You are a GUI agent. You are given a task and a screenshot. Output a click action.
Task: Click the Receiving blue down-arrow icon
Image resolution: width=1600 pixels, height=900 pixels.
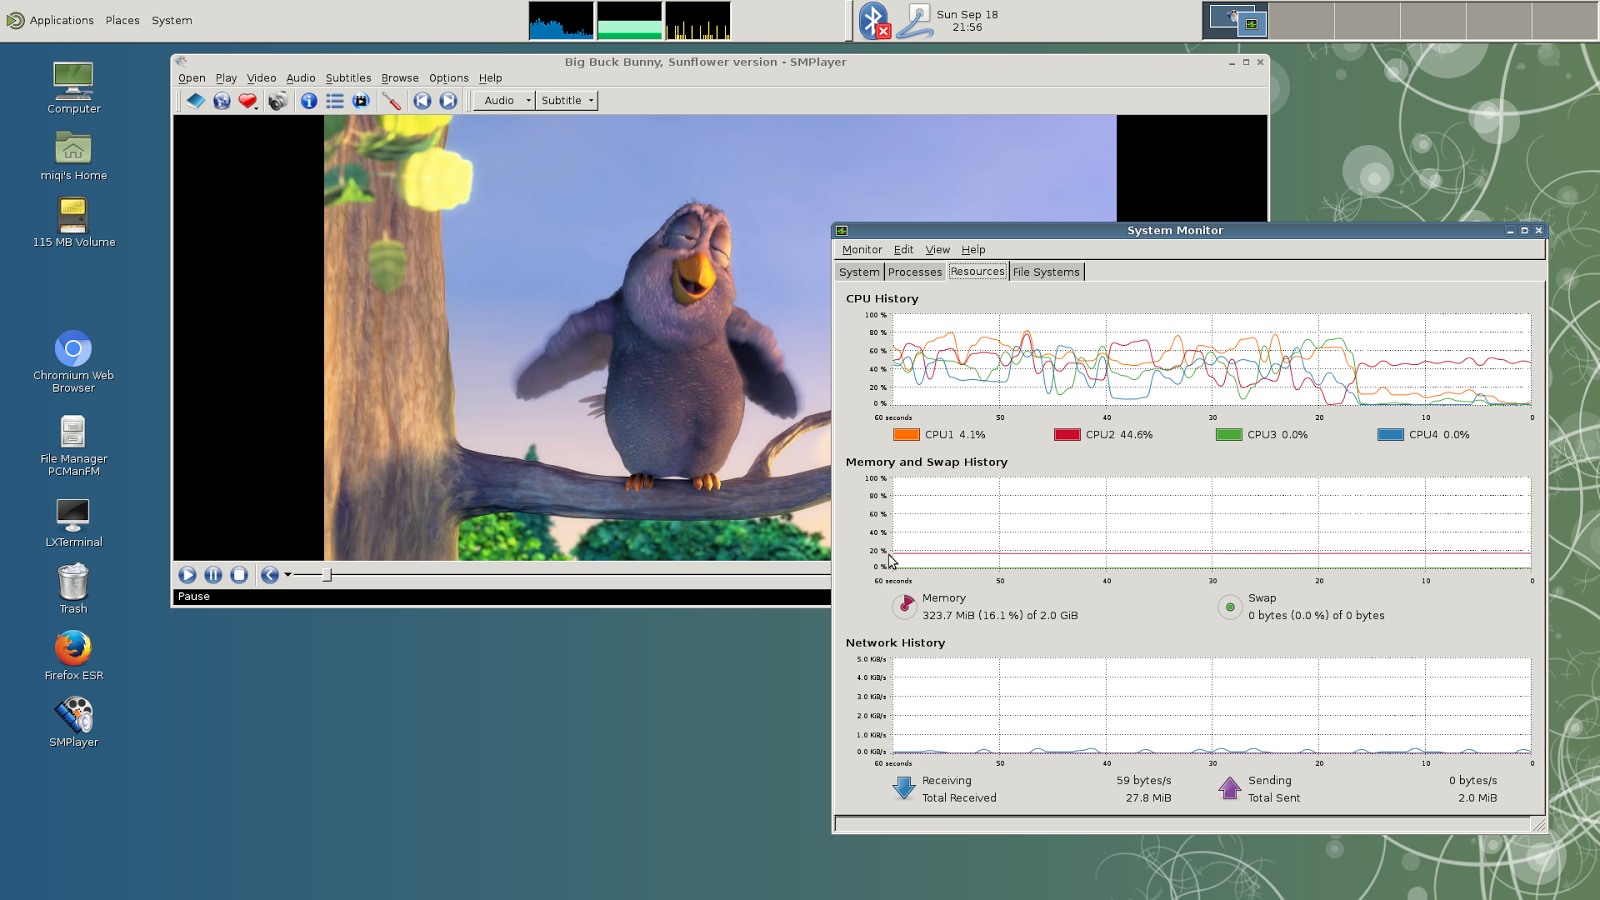tap(904, 788)
